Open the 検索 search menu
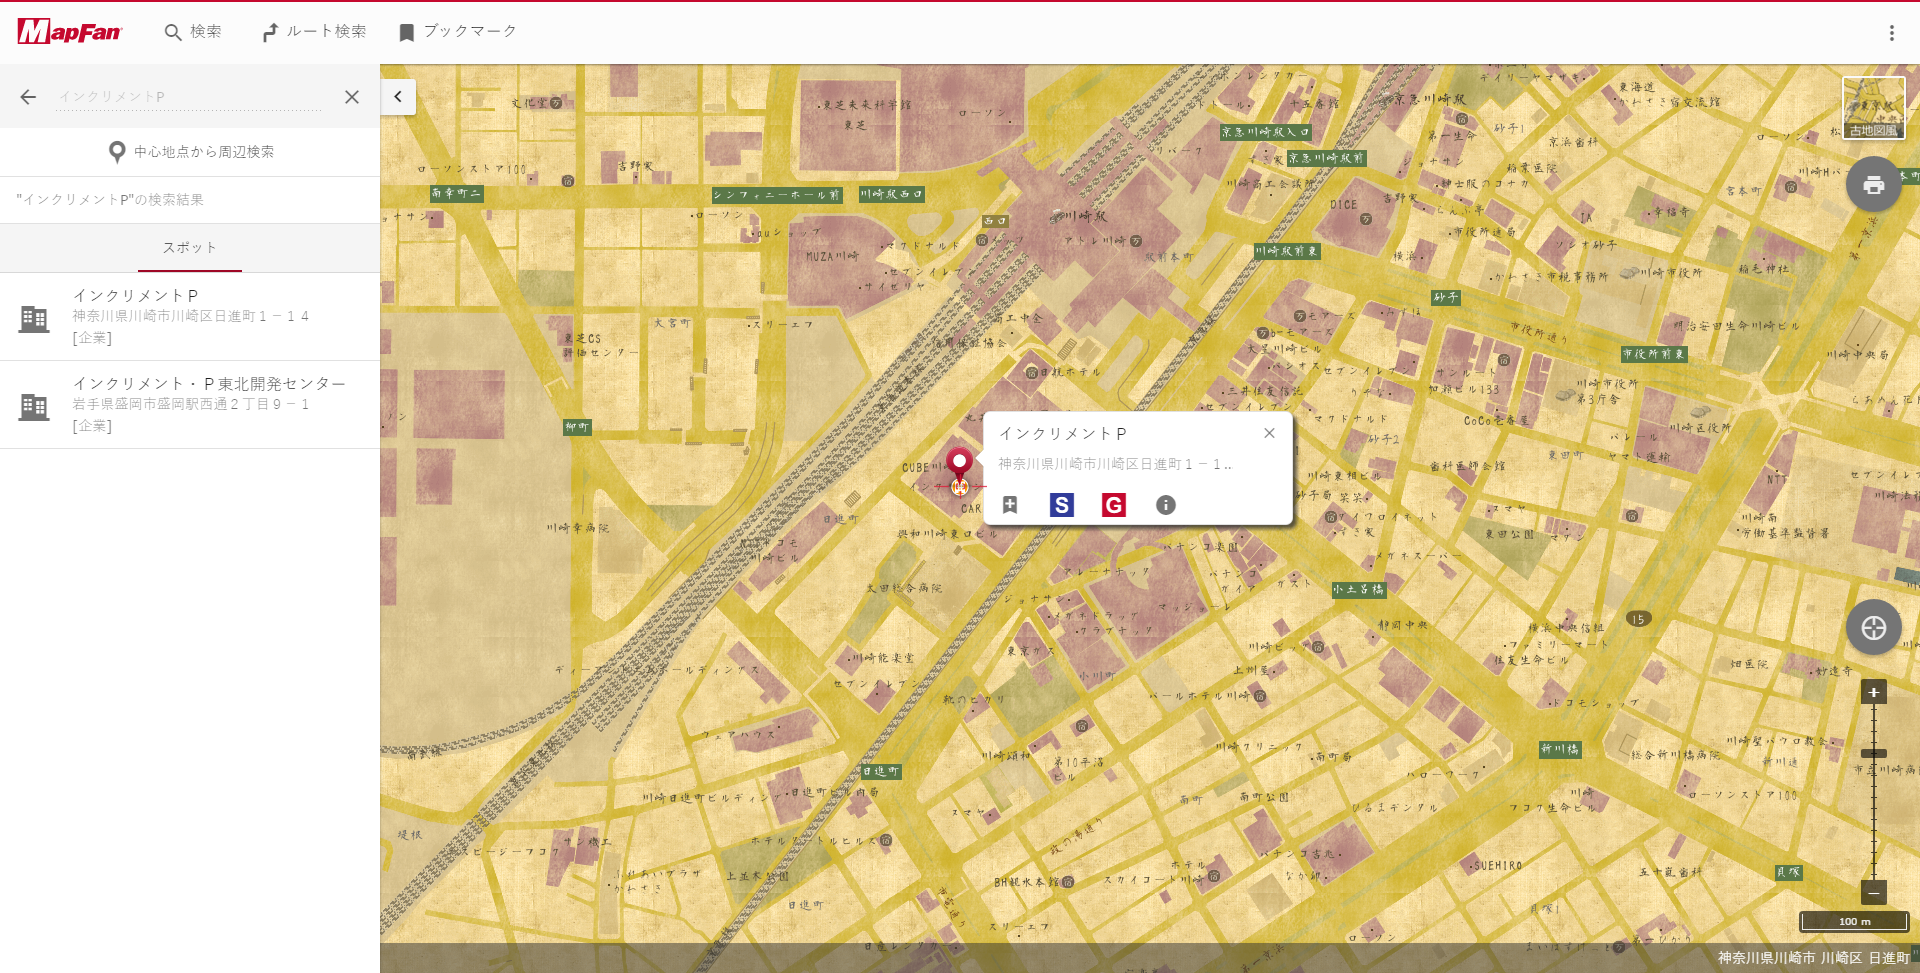This screenshot has height=973, width=1920. click(193, 32)
